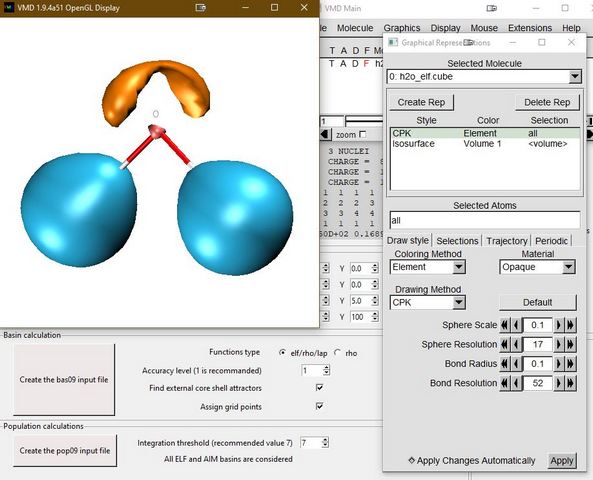Decrease Sphere Resolution by large step arrow
This screenshot has height=480, width=593.
pos(505,345)
